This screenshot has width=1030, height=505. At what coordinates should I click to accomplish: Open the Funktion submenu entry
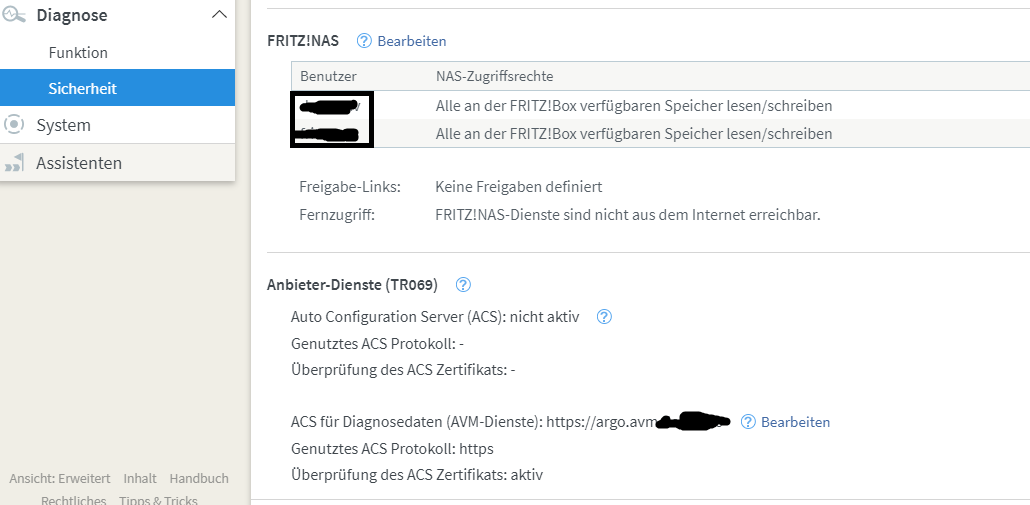click(x=78, y=53)
